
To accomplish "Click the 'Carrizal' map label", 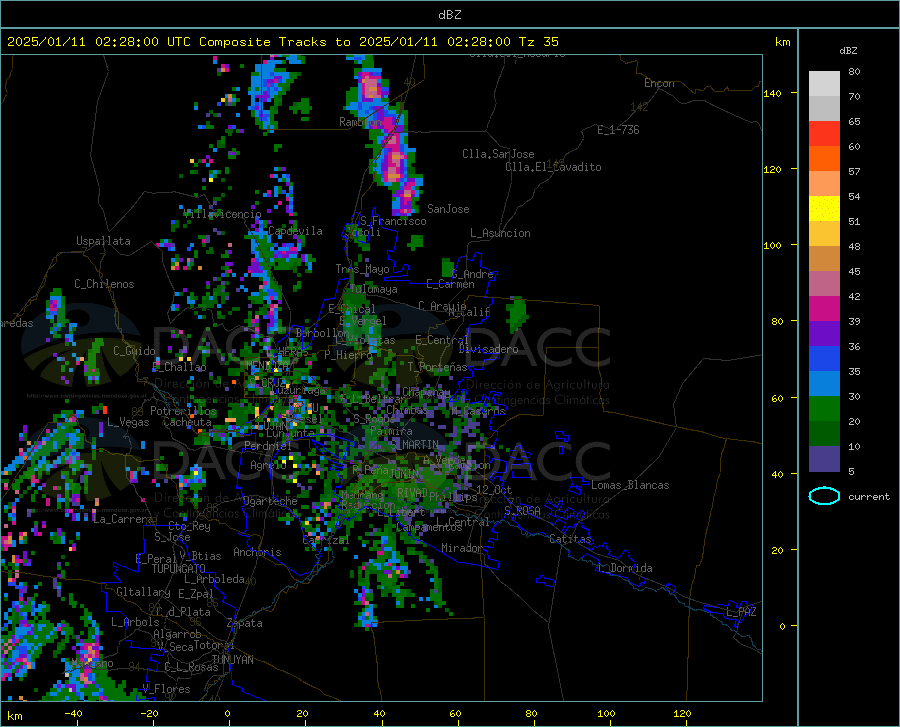I will coord(325,540).
